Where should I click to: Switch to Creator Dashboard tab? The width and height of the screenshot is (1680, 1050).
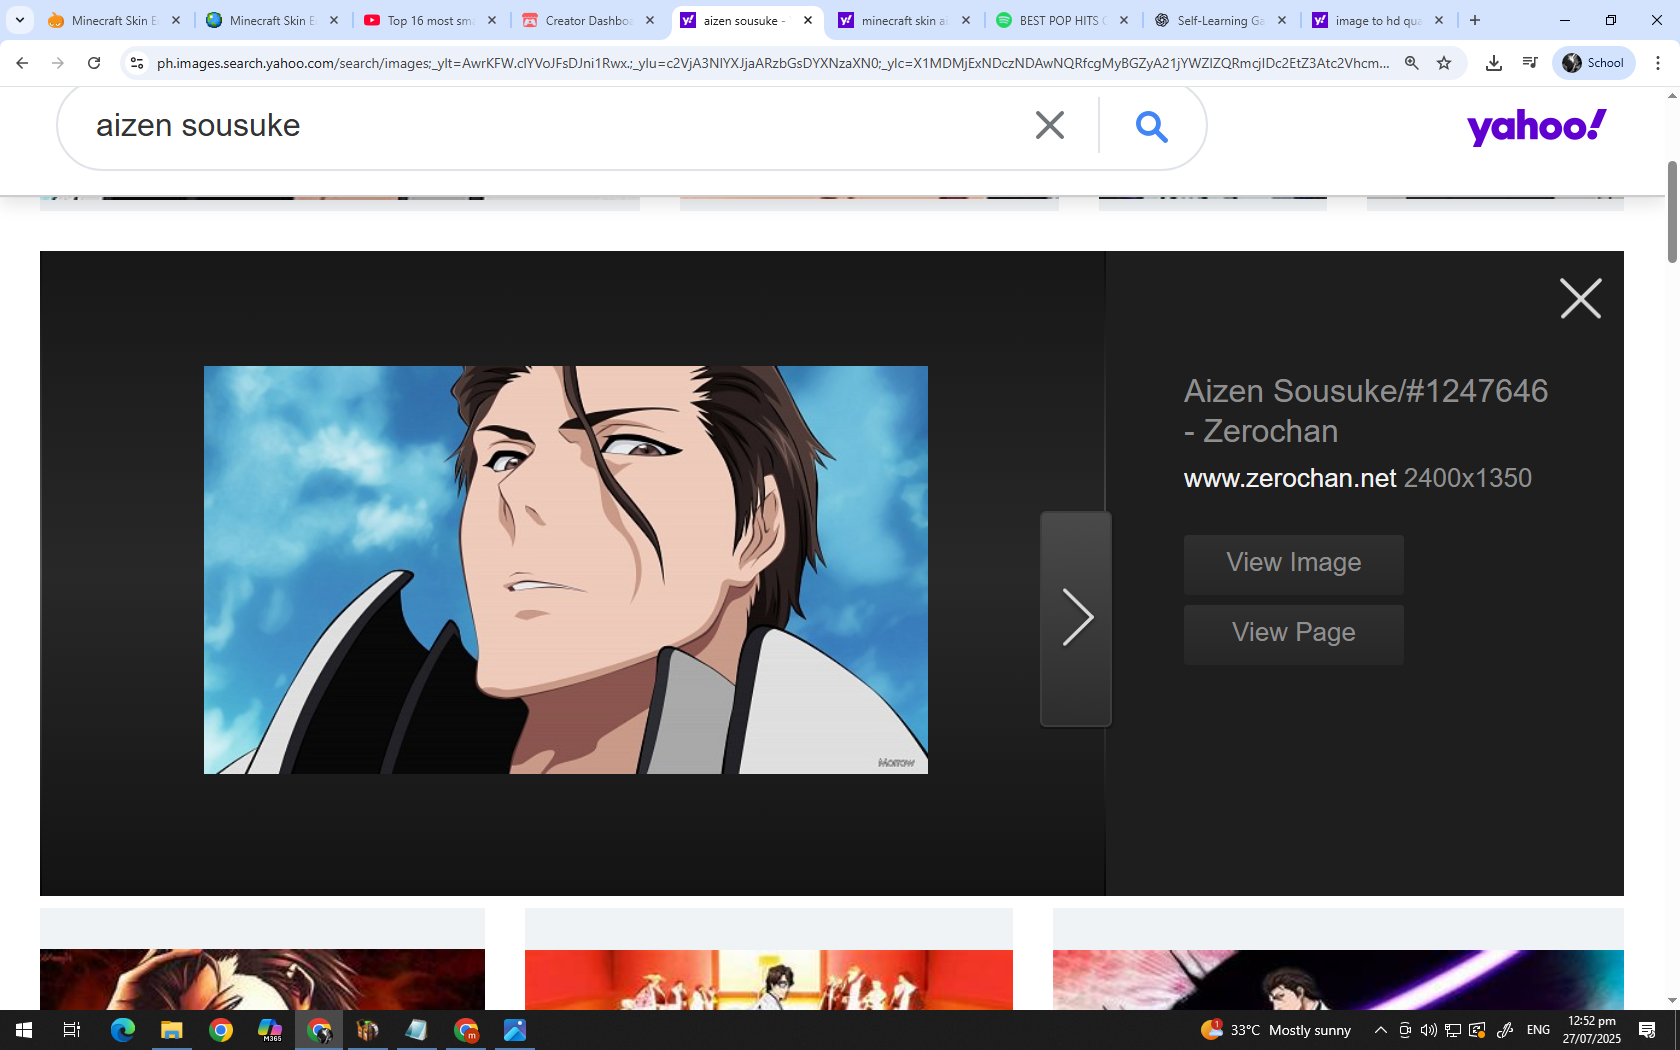click(588, 20)
